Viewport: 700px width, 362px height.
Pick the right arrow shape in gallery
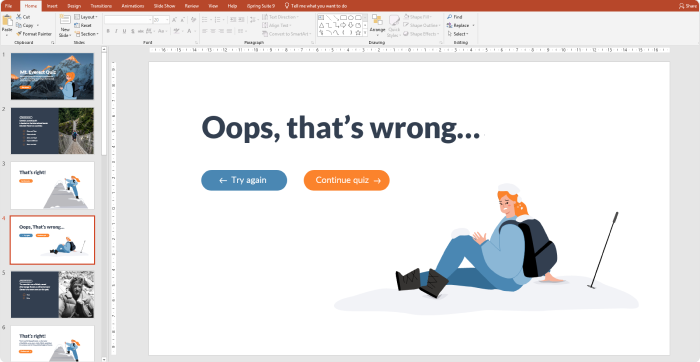343,25
